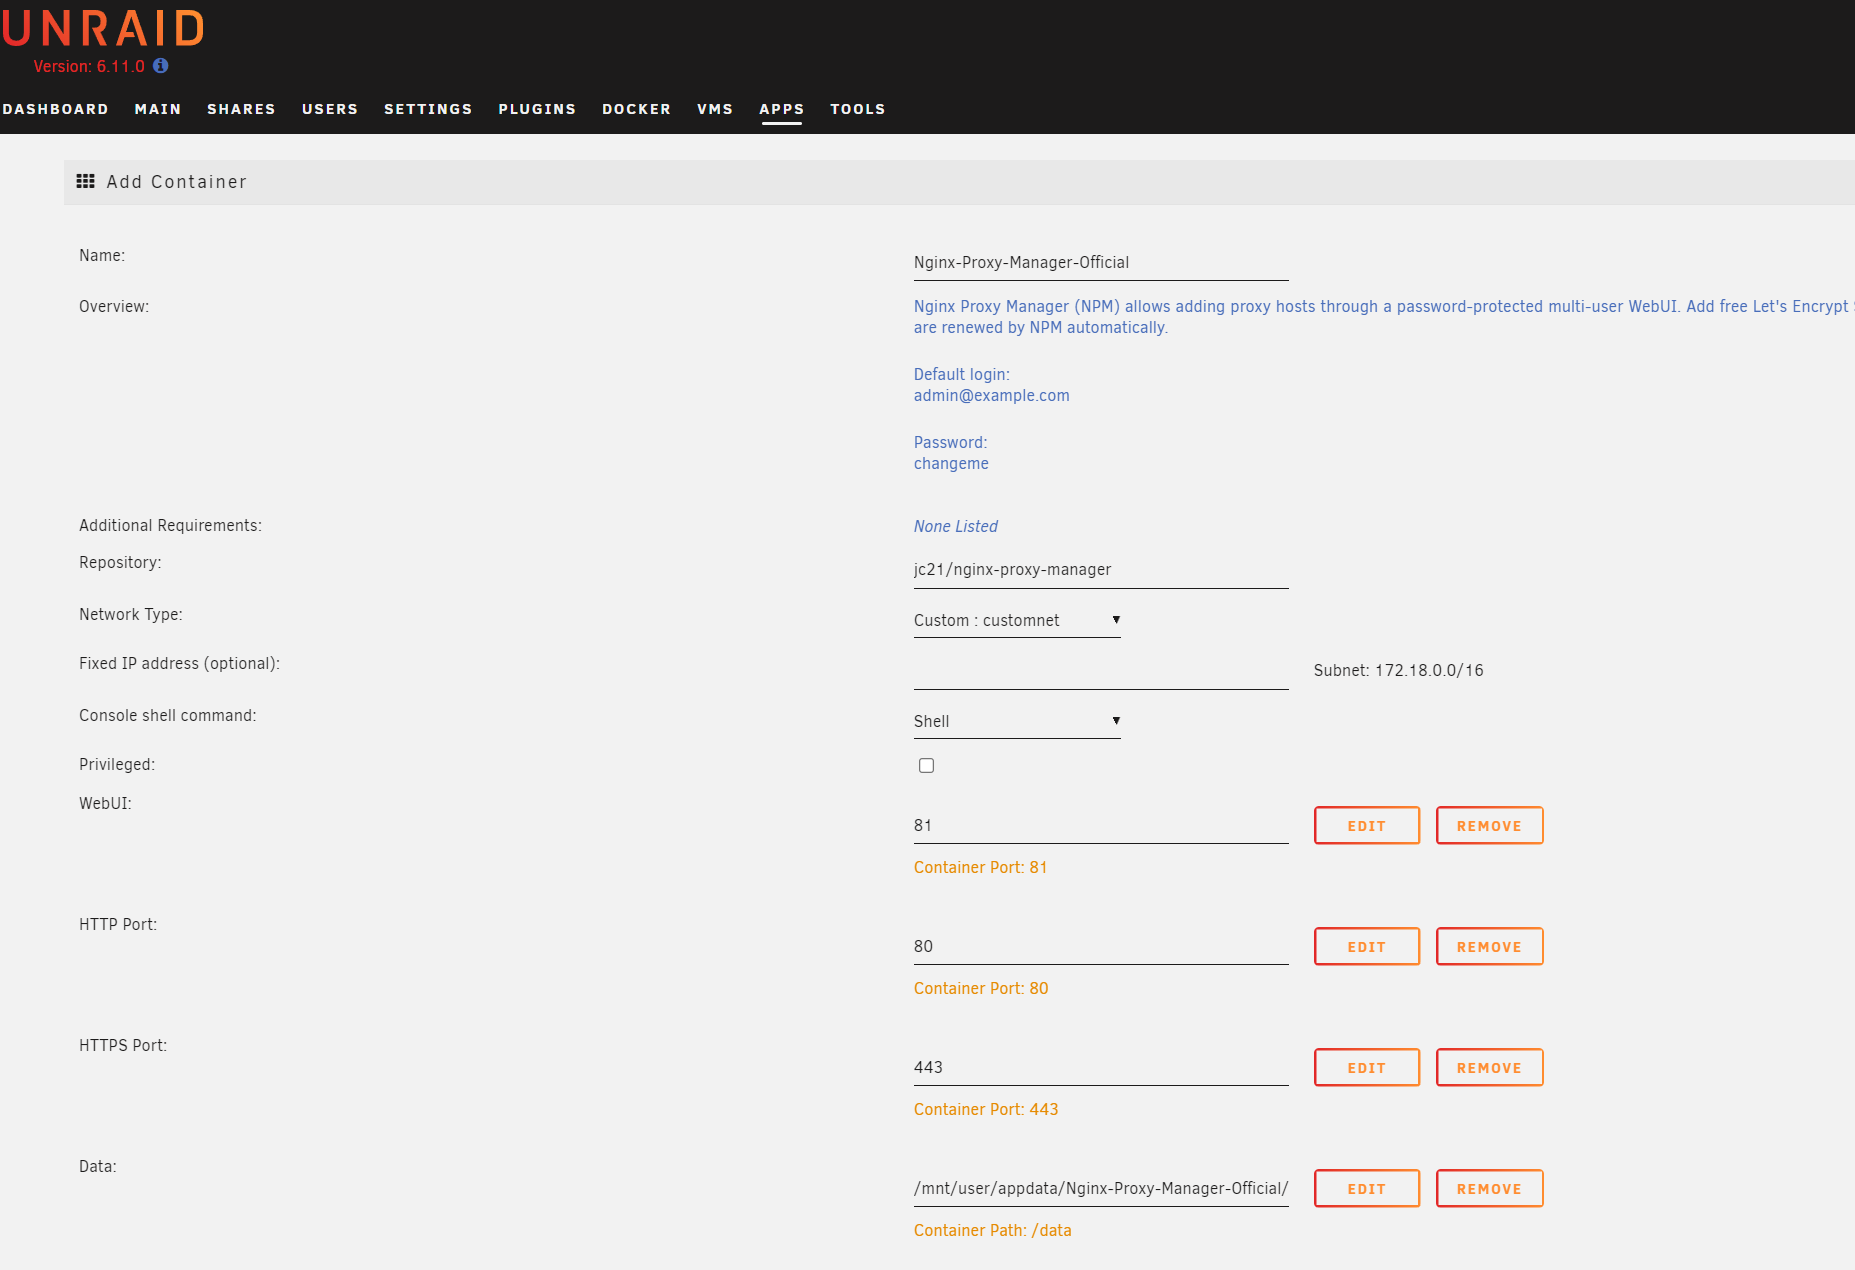Remove the HTTP Port setting
Viewport: 1855px width, 1270px height.
coord(1490,947)
